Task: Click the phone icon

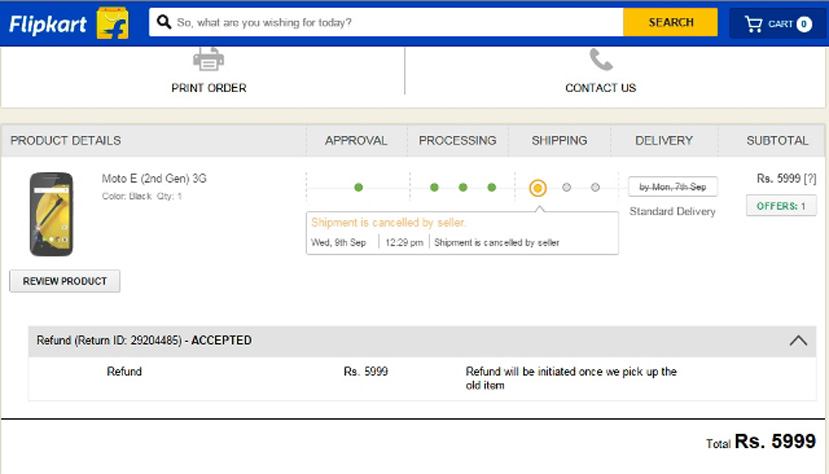Action: pyautogui.click(x=601, y=60)
